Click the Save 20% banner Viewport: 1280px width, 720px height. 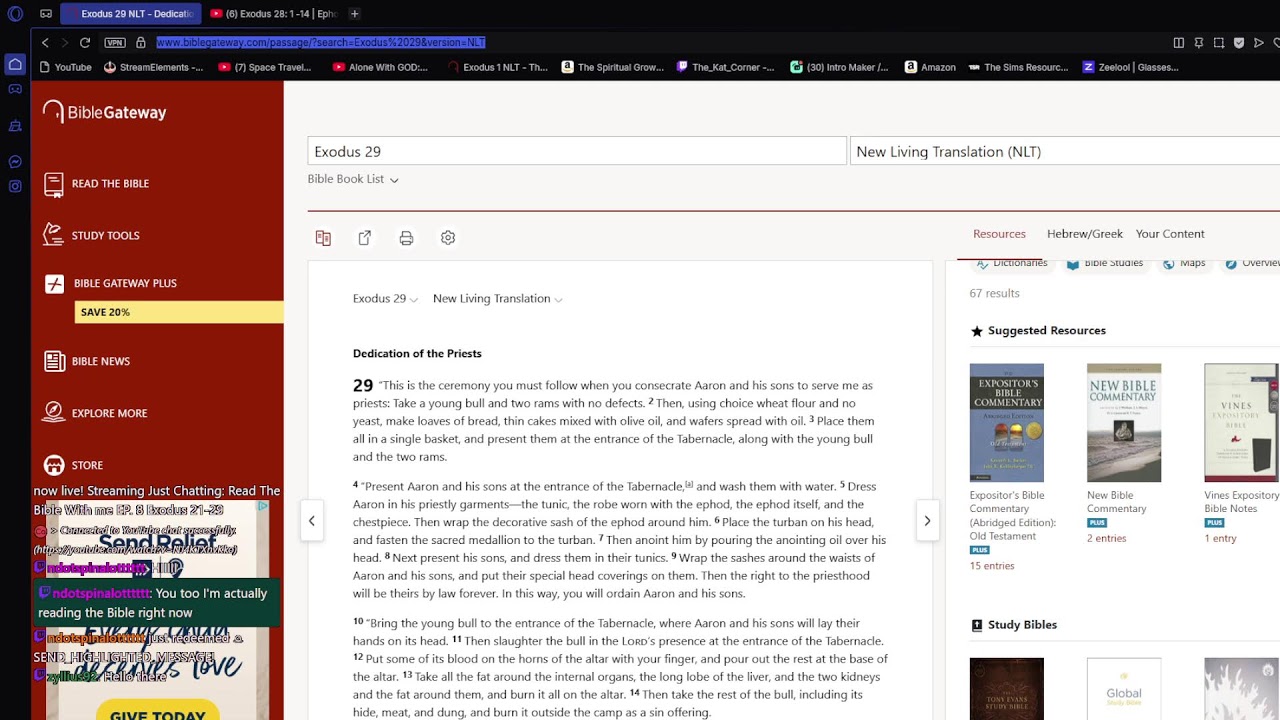(179, 312)
